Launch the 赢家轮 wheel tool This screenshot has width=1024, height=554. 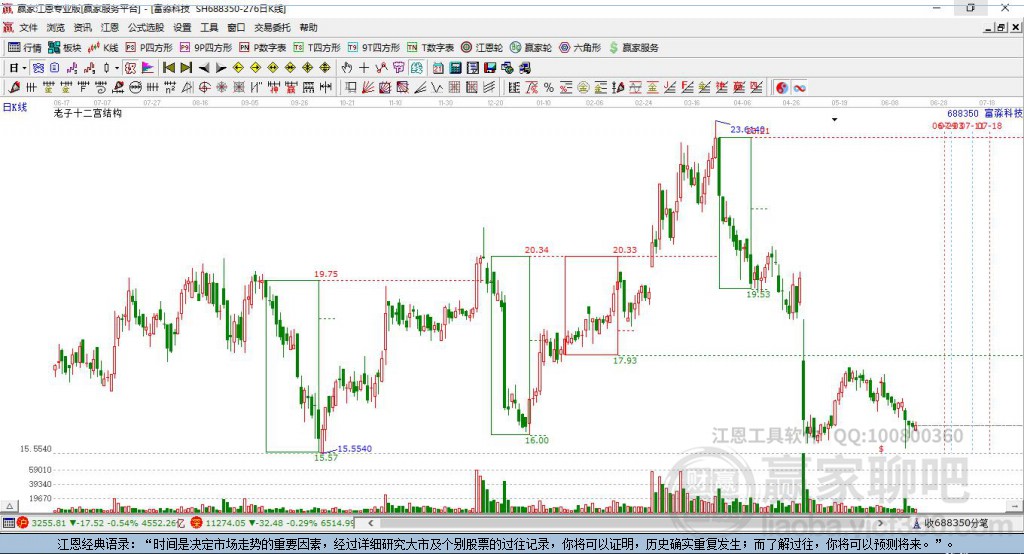tap(531, 48)
